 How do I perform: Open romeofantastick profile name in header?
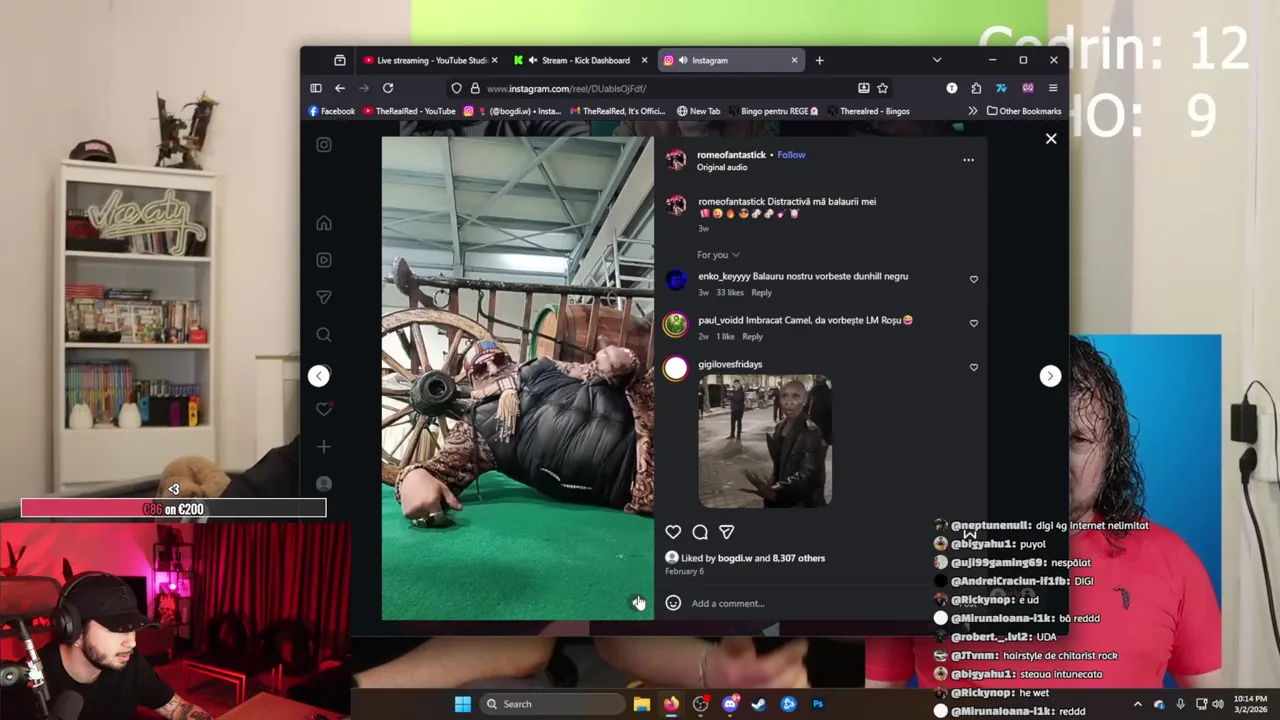731,155
